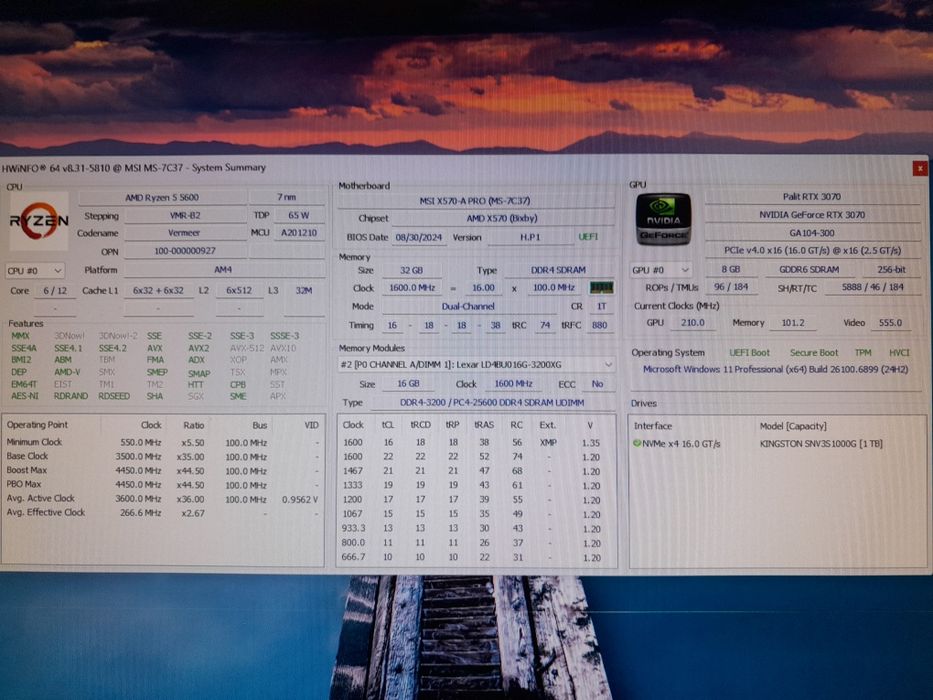Screen dimensions: 933x700
Task: Click the BIOS date 08/30/2024
Action: coord(419,237)
